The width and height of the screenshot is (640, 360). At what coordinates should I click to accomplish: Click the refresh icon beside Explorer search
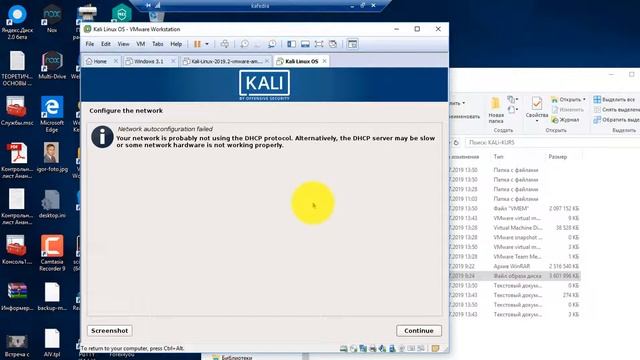point(456,142)
